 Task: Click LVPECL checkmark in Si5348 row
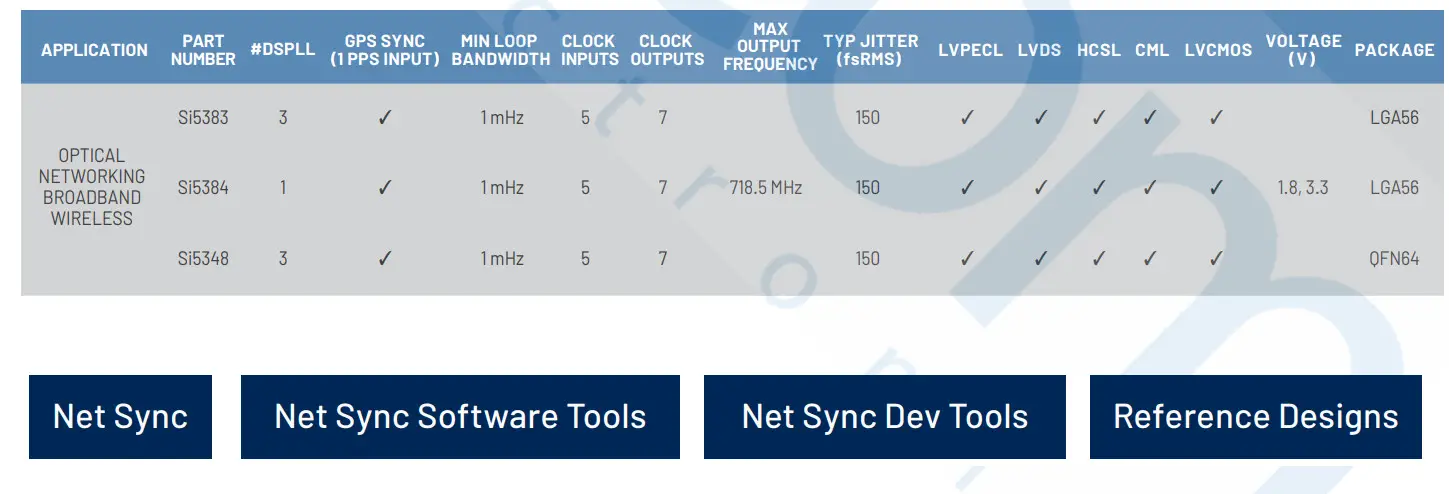coord(967,258)
